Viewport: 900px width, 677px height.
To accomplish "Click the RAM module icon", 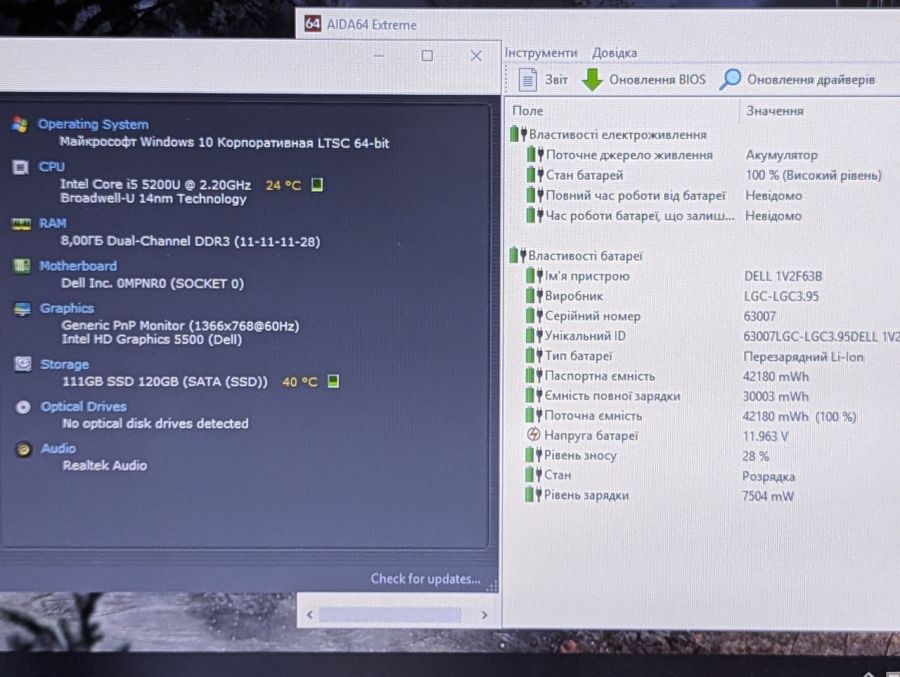I will (22, 223).
